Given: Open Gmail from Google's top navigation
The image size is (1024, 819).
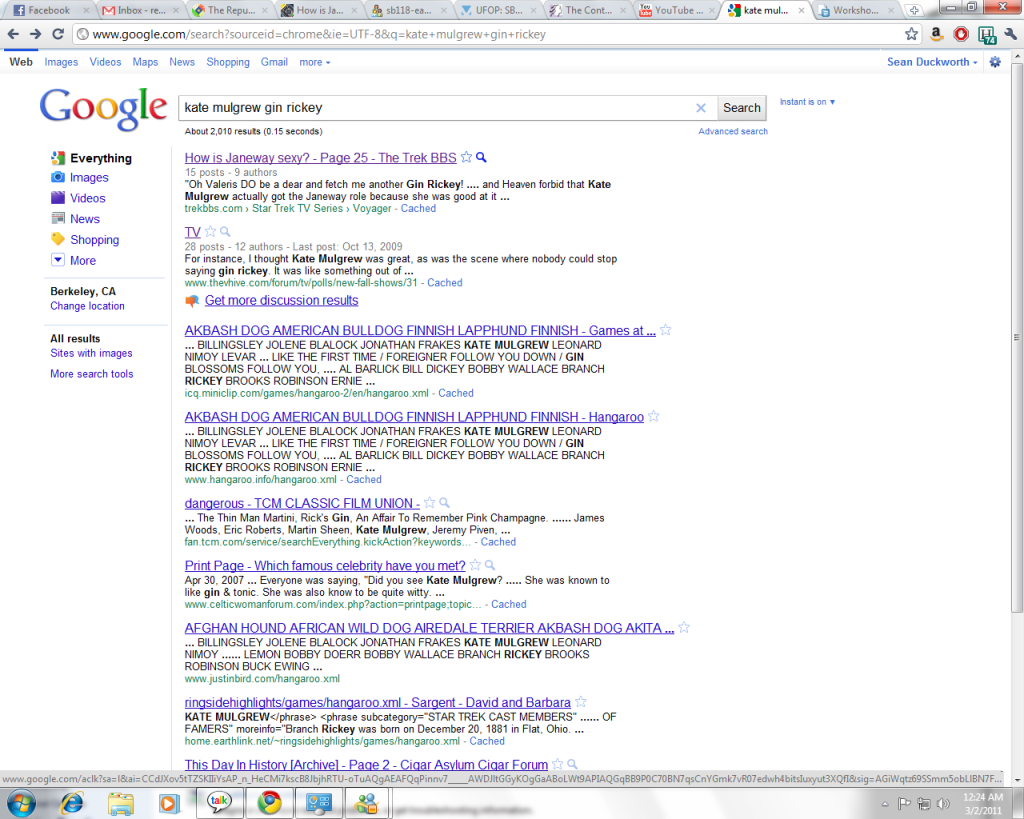Looking at the screenshot, I should pyautogui.click(x=274, y=62).
